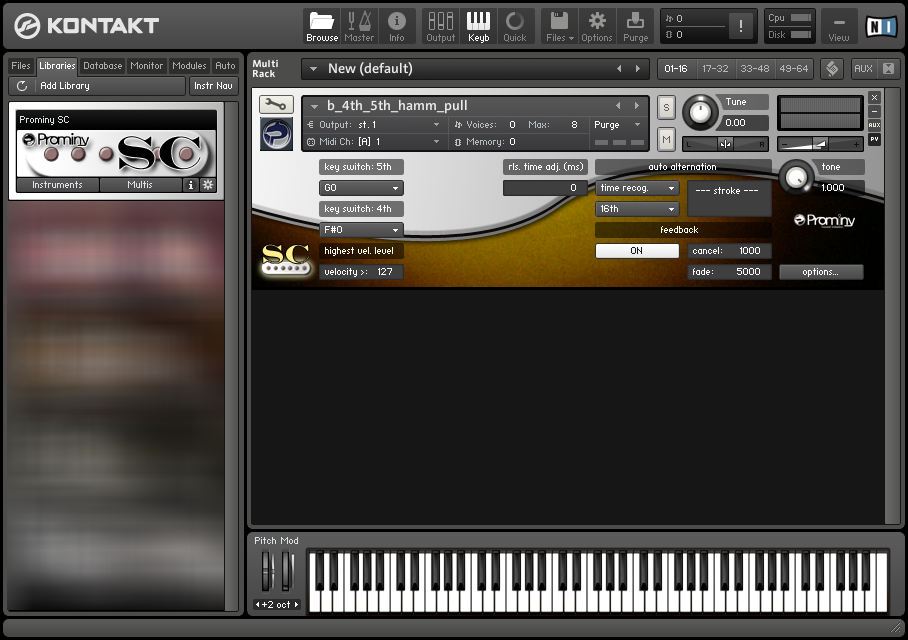Open the Output st. 1 dropdown
This screenshot has width=908, height=640.
[374, 125]
